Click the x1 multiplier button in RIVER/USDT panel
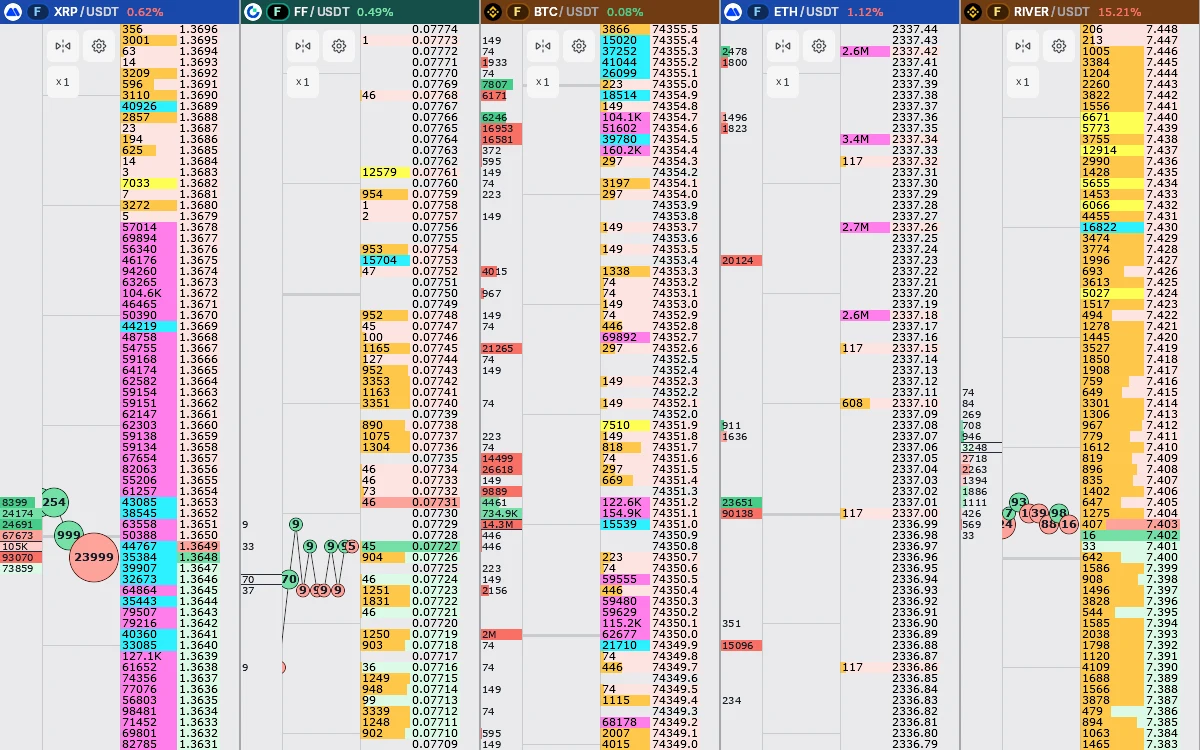The image size is (1200, 750). 1022,82
